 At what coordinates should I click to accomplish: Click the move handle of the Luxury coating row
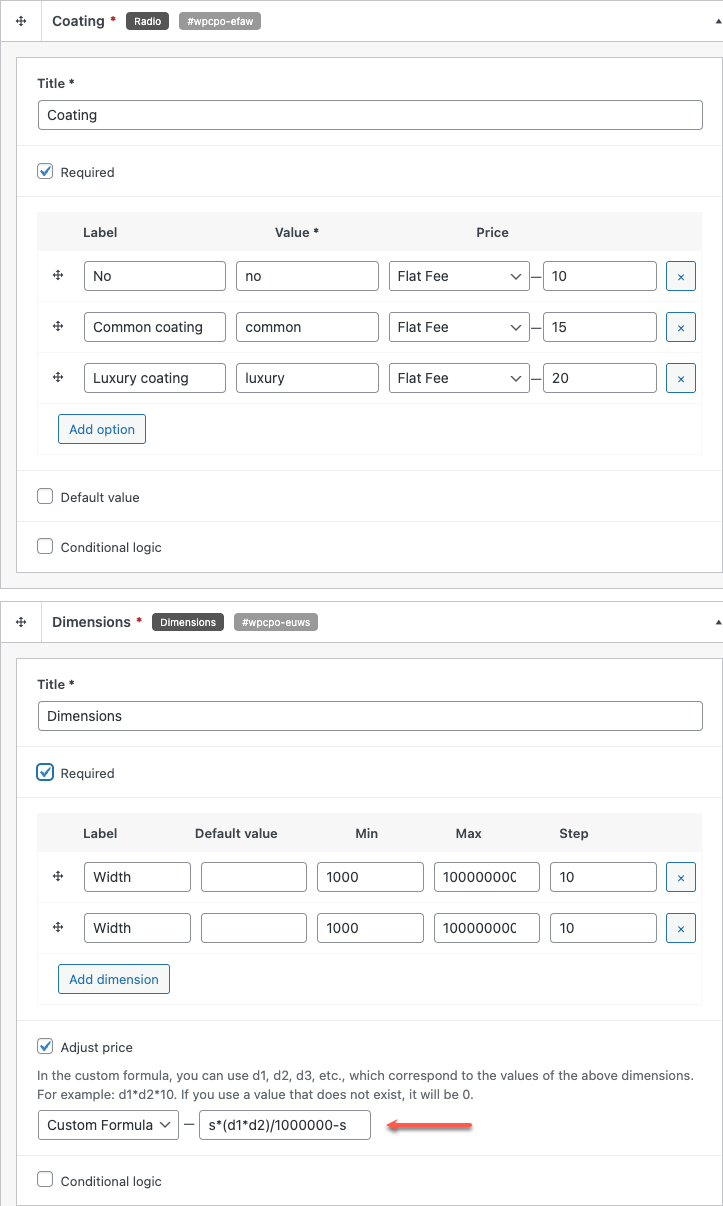(58, 377)
